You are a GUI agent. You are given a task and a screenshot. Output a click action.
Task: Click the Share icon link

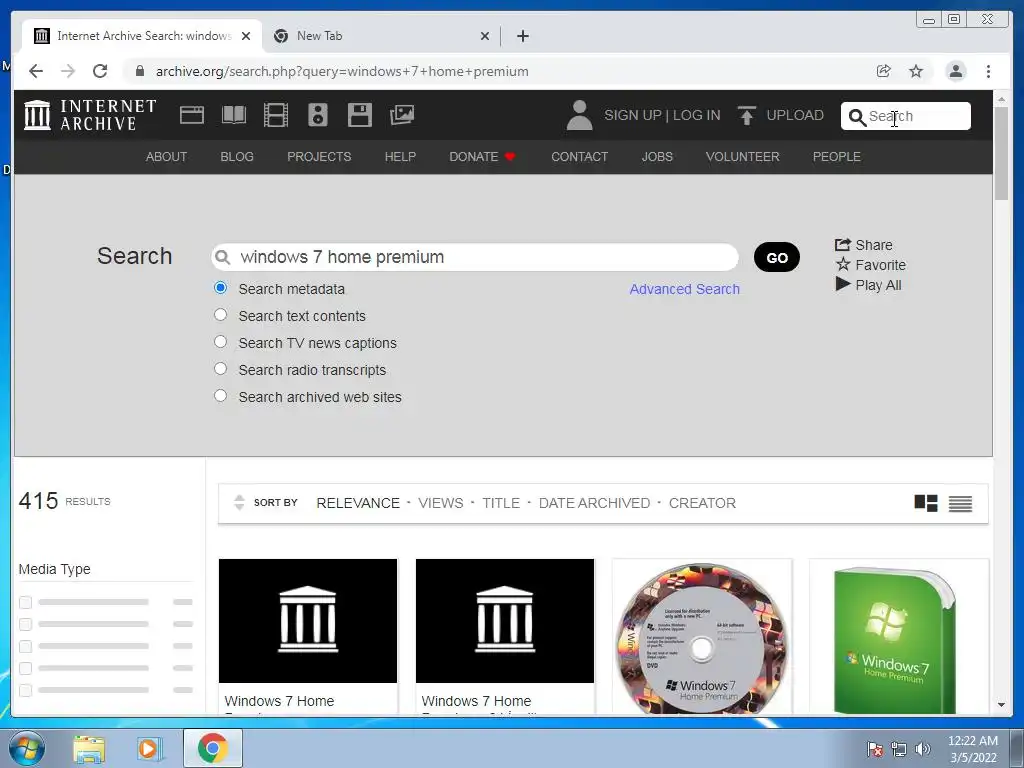[843, 245]
